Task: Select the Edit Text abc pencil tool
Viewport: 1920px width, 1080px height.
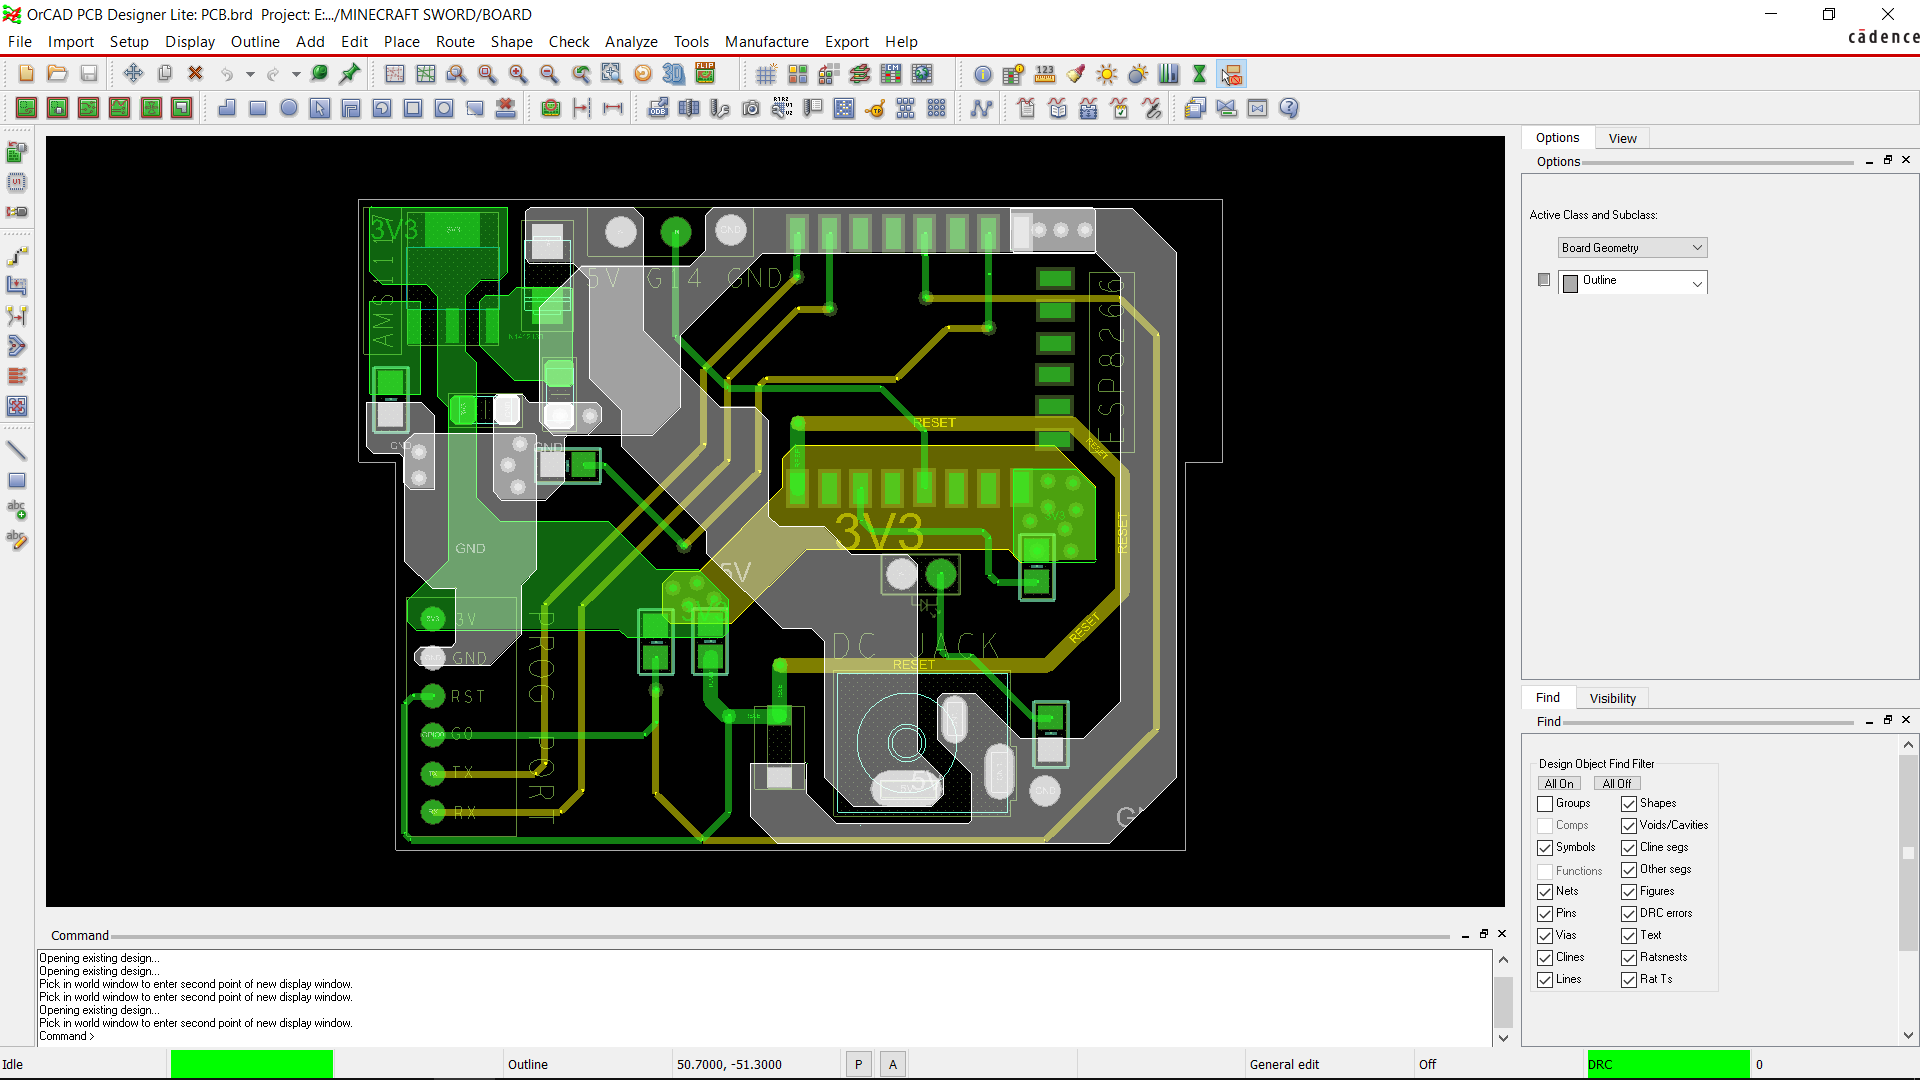Action: point(17,540)
